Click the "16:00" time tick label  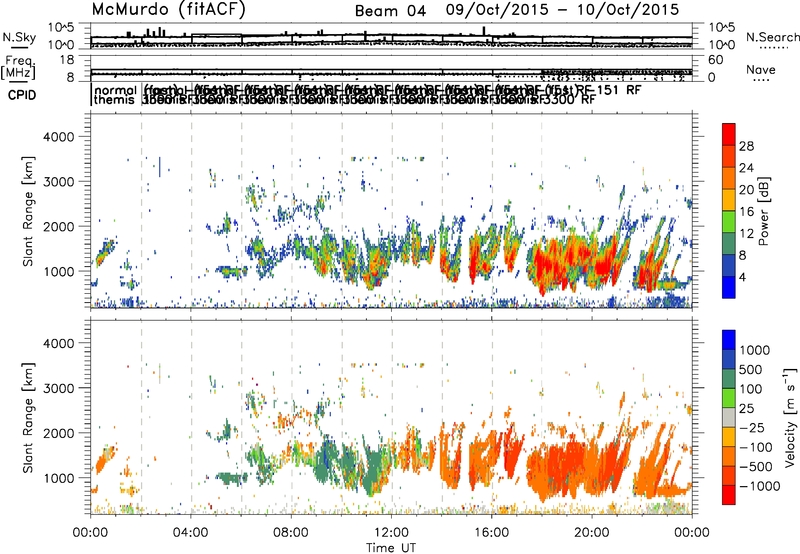click(x=491, y=533)
